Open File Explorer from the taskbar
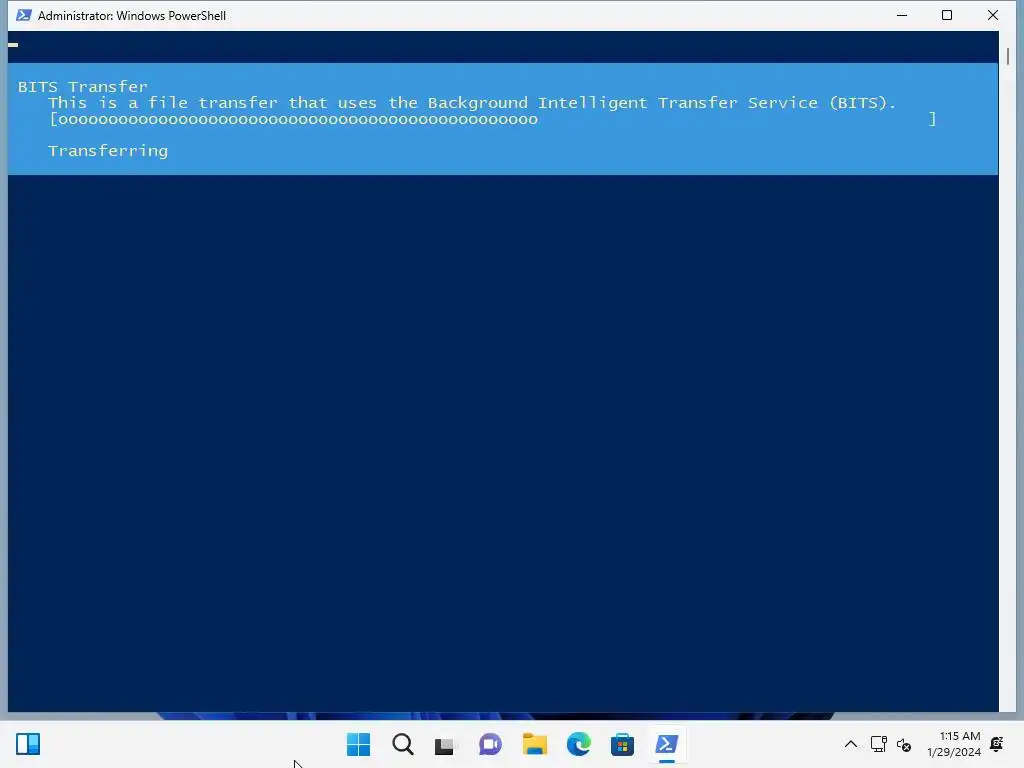This screenshot has height=768, width=1024. tap(535, 744)
